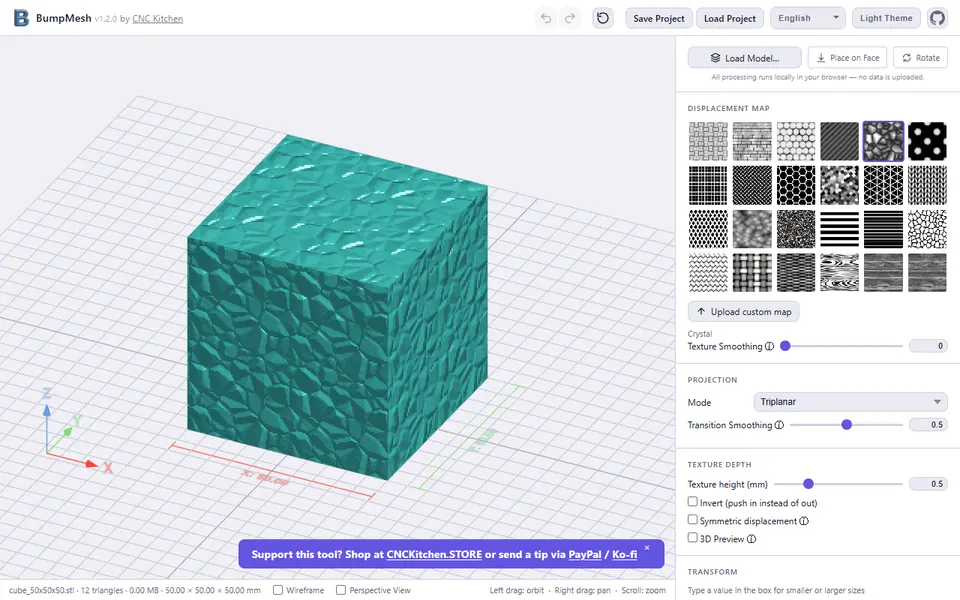
Task: Open the Triplanar projection mode dropdown
Action: point(850,402)
